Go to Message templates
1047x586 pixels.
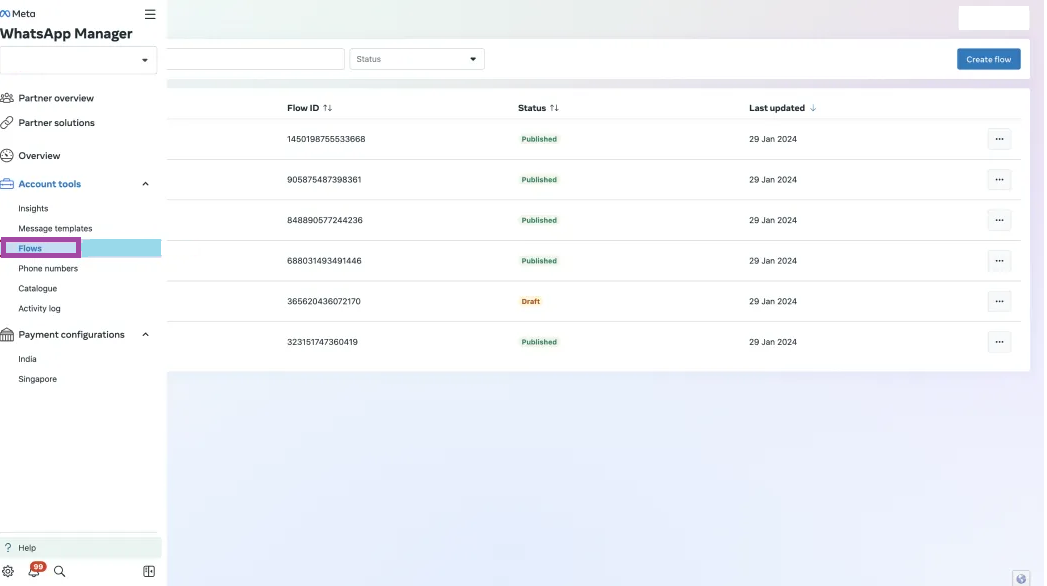coord(55,229)
